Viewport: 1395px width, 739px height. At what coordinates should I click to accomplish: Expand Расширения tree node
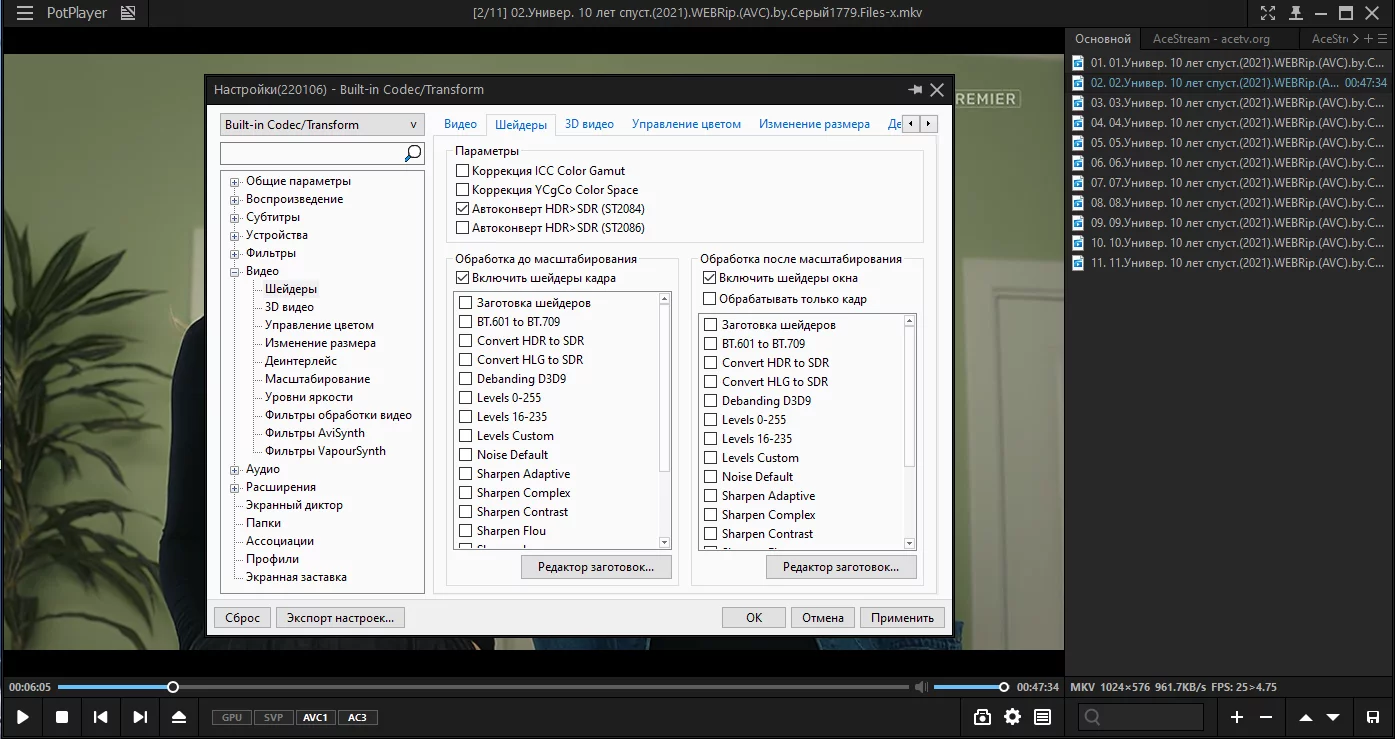pyautogui.click(x=235, y=488)
